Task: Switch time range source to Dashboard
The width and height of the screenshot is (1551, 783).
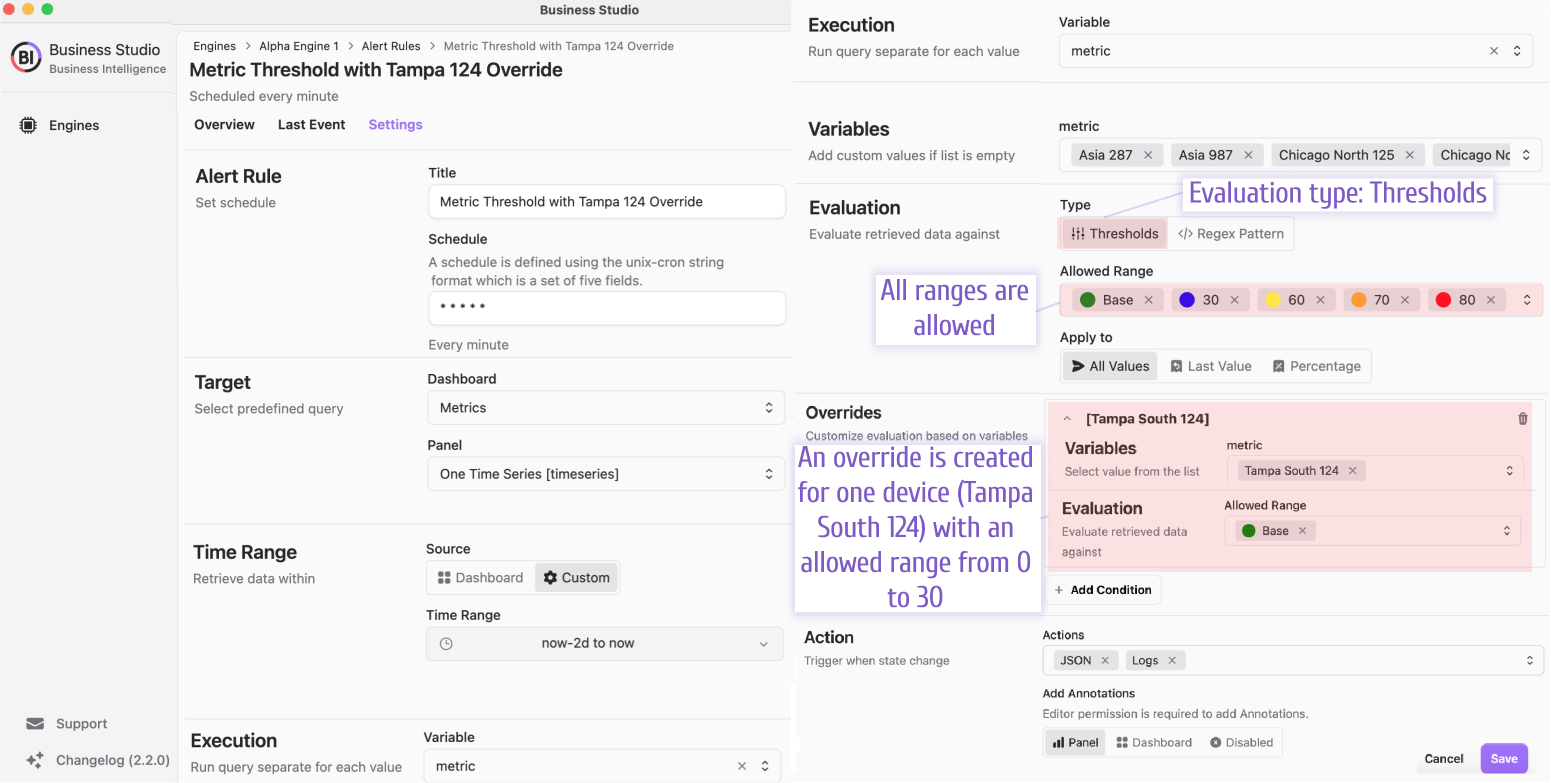Action: (480, 578)
